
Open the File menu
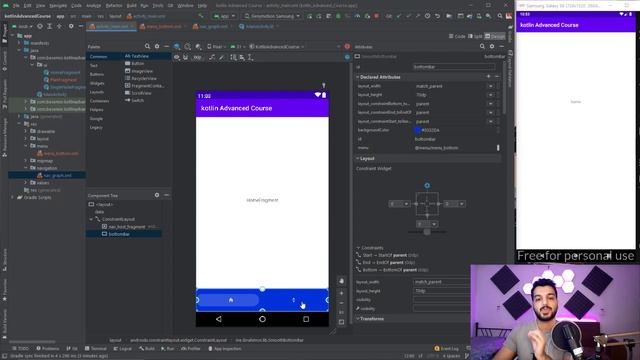16,6
